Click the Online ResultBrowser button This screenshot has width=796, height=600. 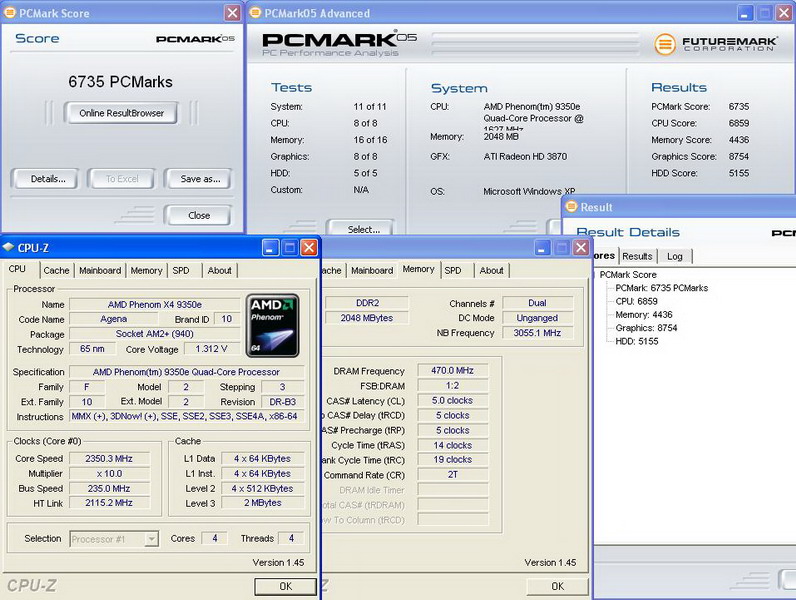tap(121, 113)
